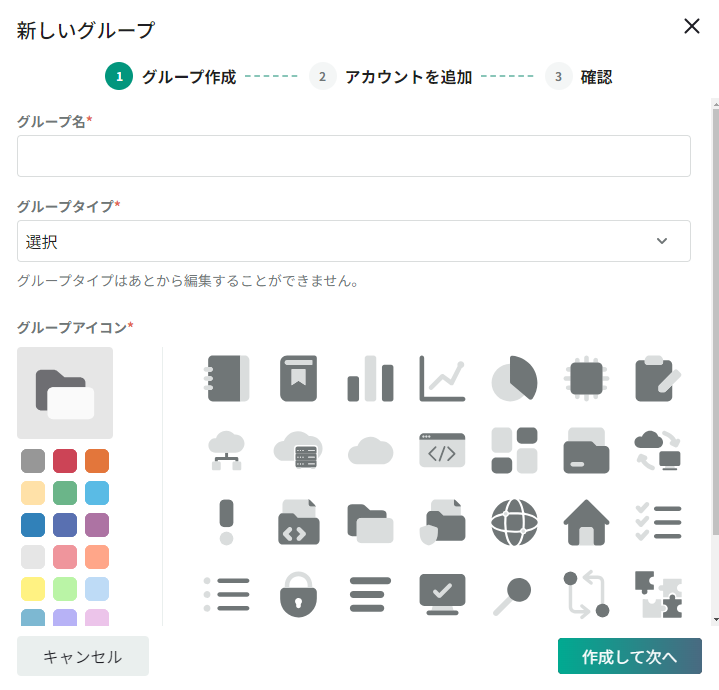Choose the green color swatch
This screenshot has height=690, width=719.
click(65, 493)
